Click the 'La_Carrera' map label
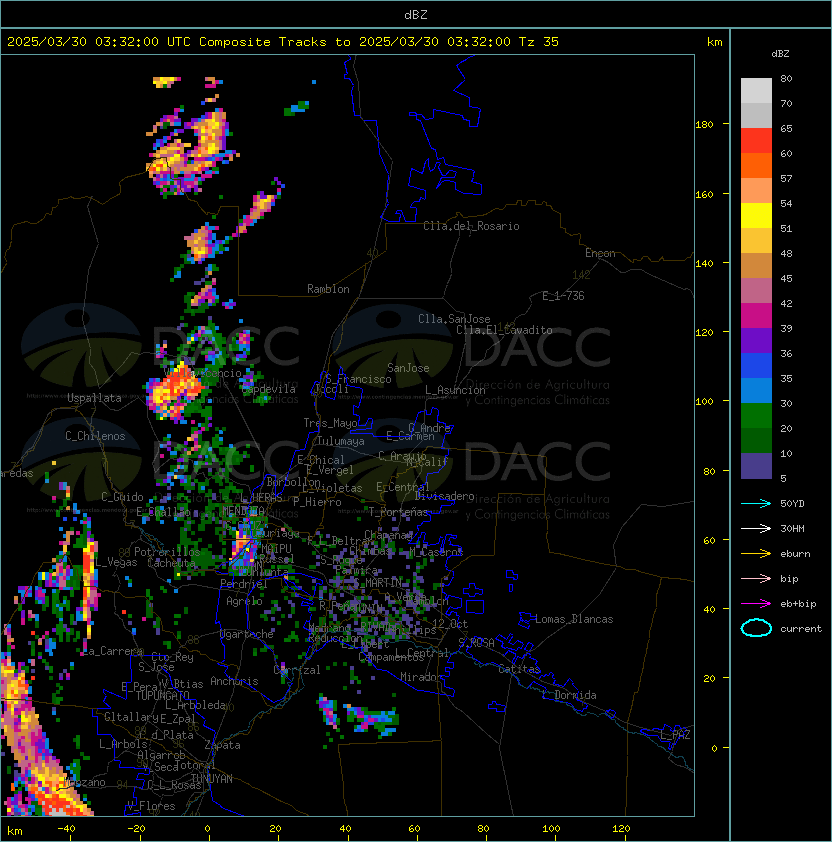The height and width of the screenshot is (842, 832). tap(113, 651)
